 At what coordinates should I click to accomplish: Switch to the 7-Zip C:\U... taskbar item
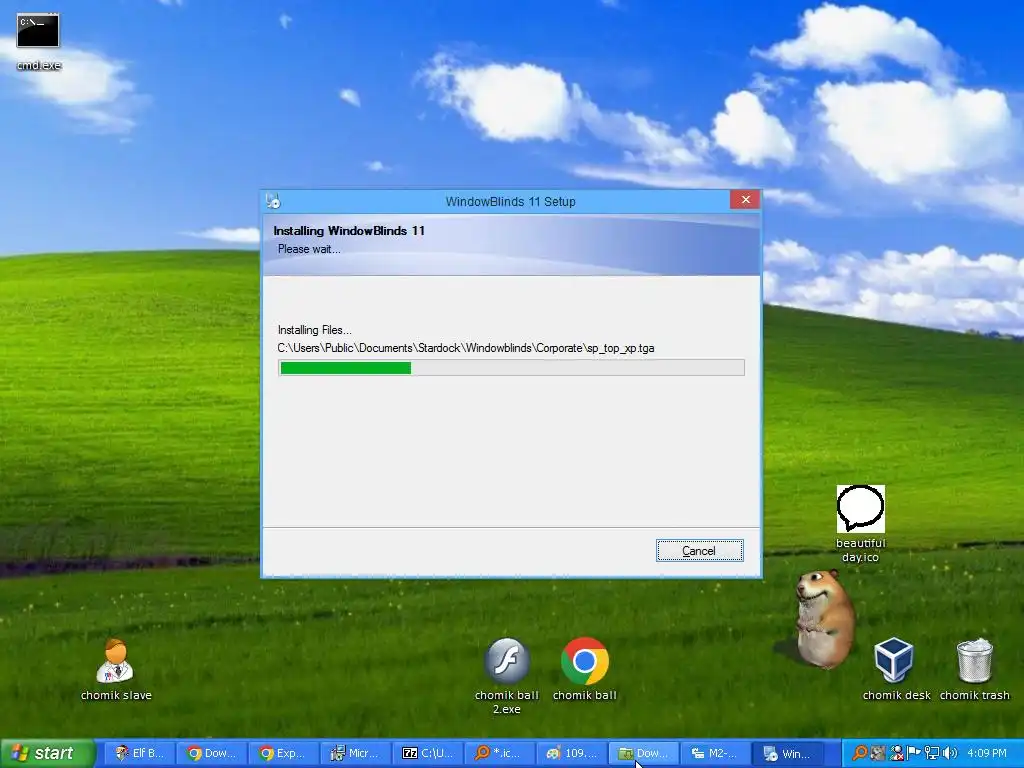click(427, 753)
